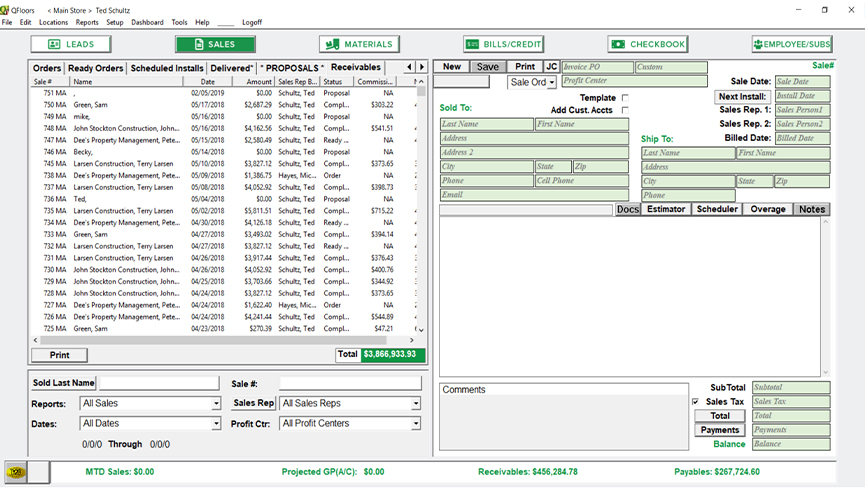Screen dimensions: 865x492
Task: Open the Reports menu
Action: tap(87, 23)
